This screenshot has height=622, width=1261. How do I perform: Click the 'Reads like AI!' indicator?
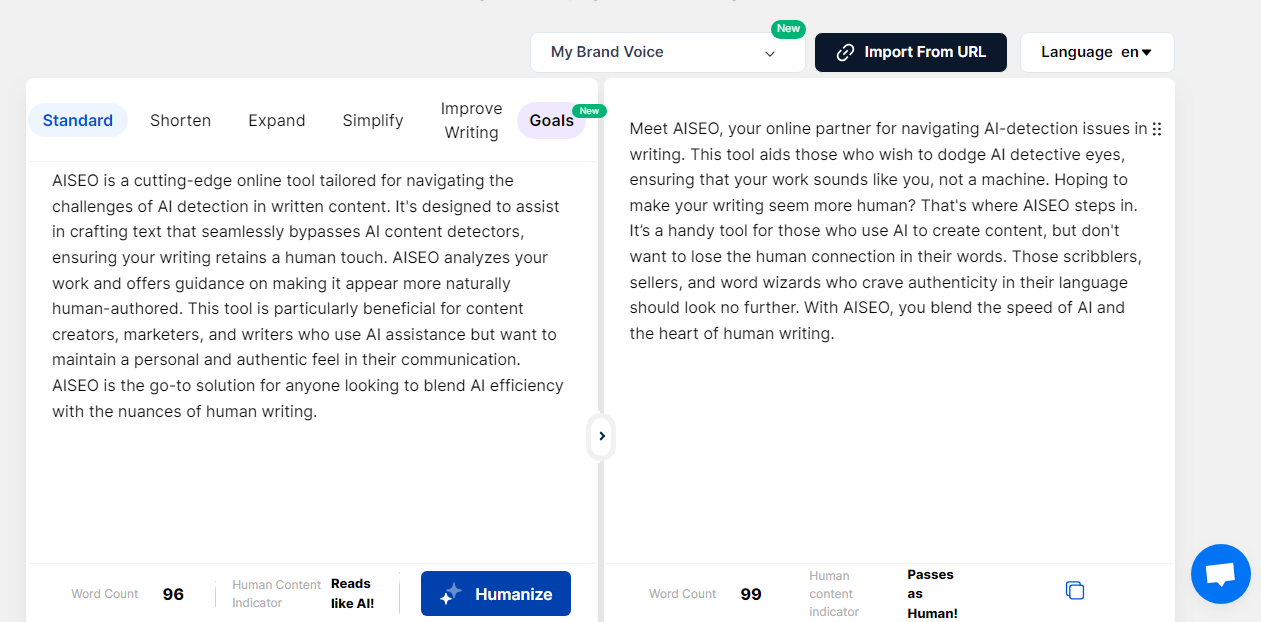(352, 593)
